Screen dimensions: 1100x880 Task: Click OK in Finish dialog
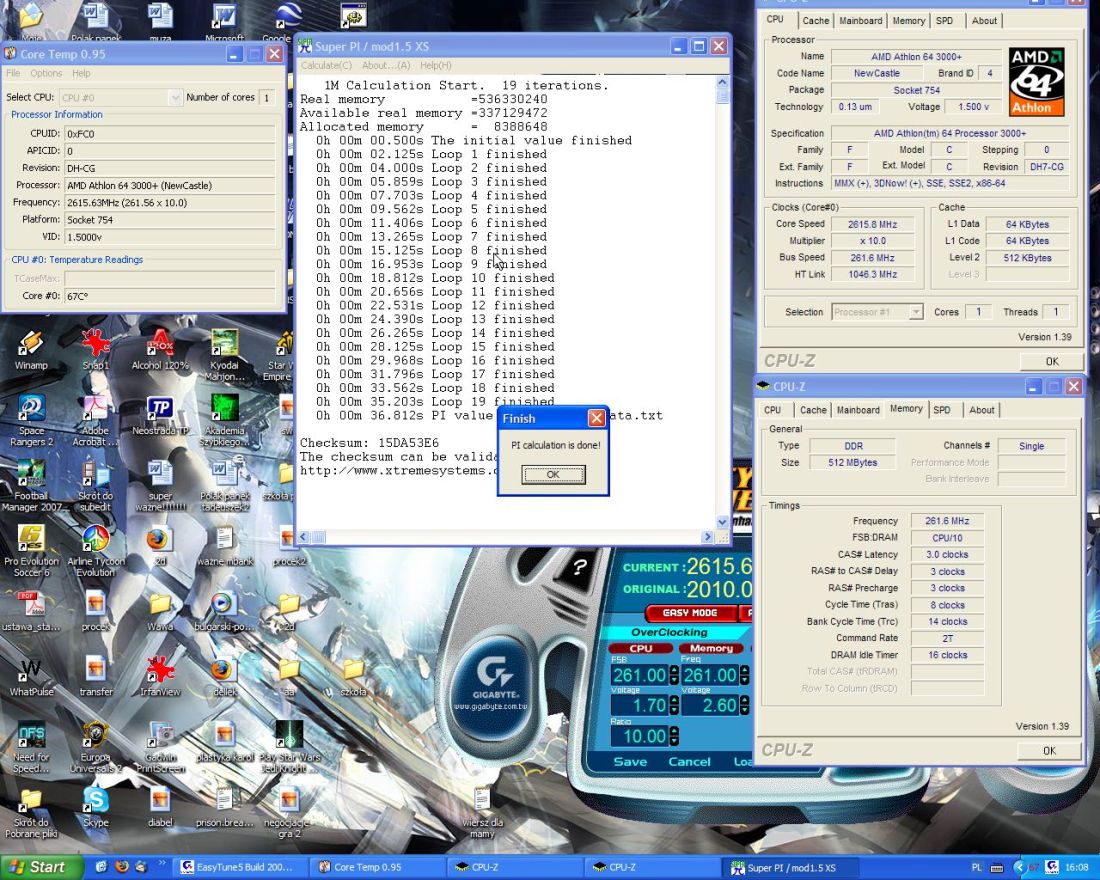[x=553, y=474]
